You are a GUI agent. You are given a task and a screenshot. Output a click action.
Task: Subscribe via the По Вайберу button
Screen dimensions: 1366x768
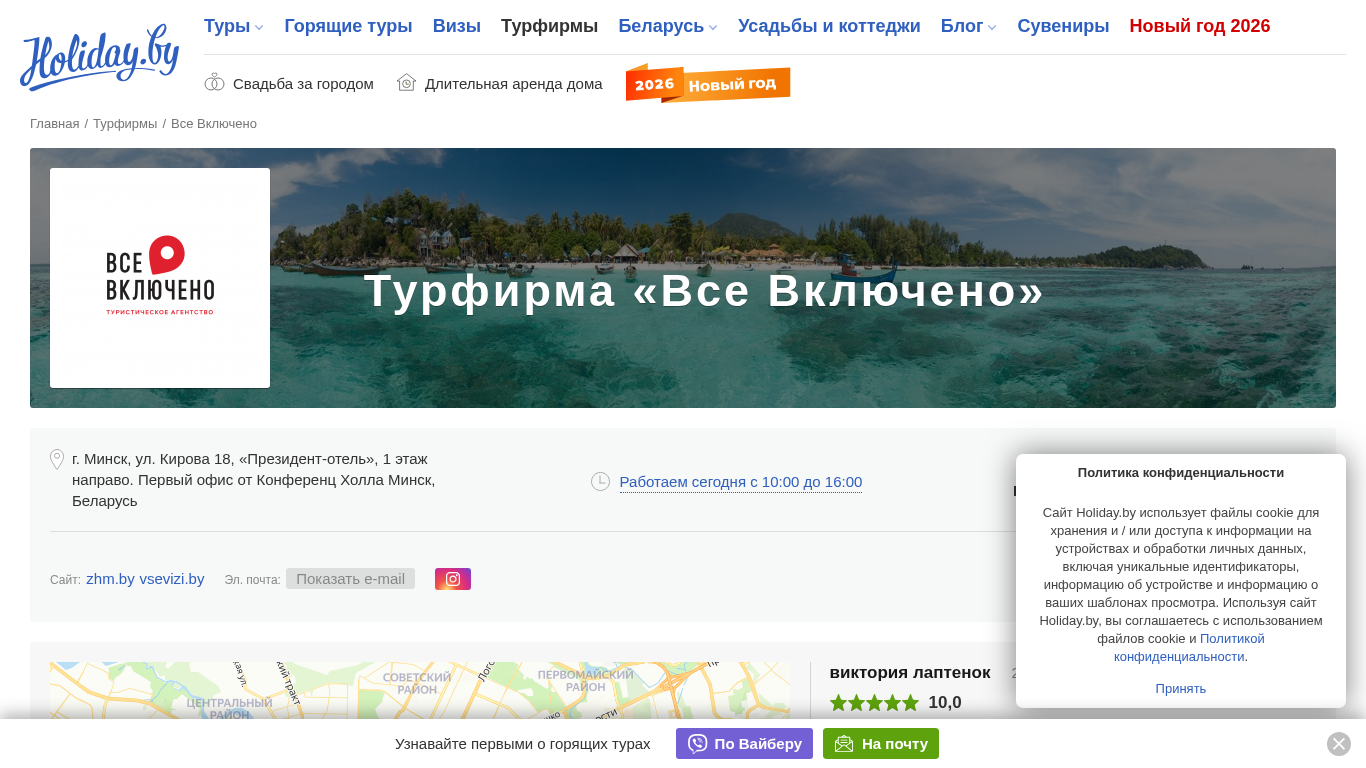click(x=744, y=744)
